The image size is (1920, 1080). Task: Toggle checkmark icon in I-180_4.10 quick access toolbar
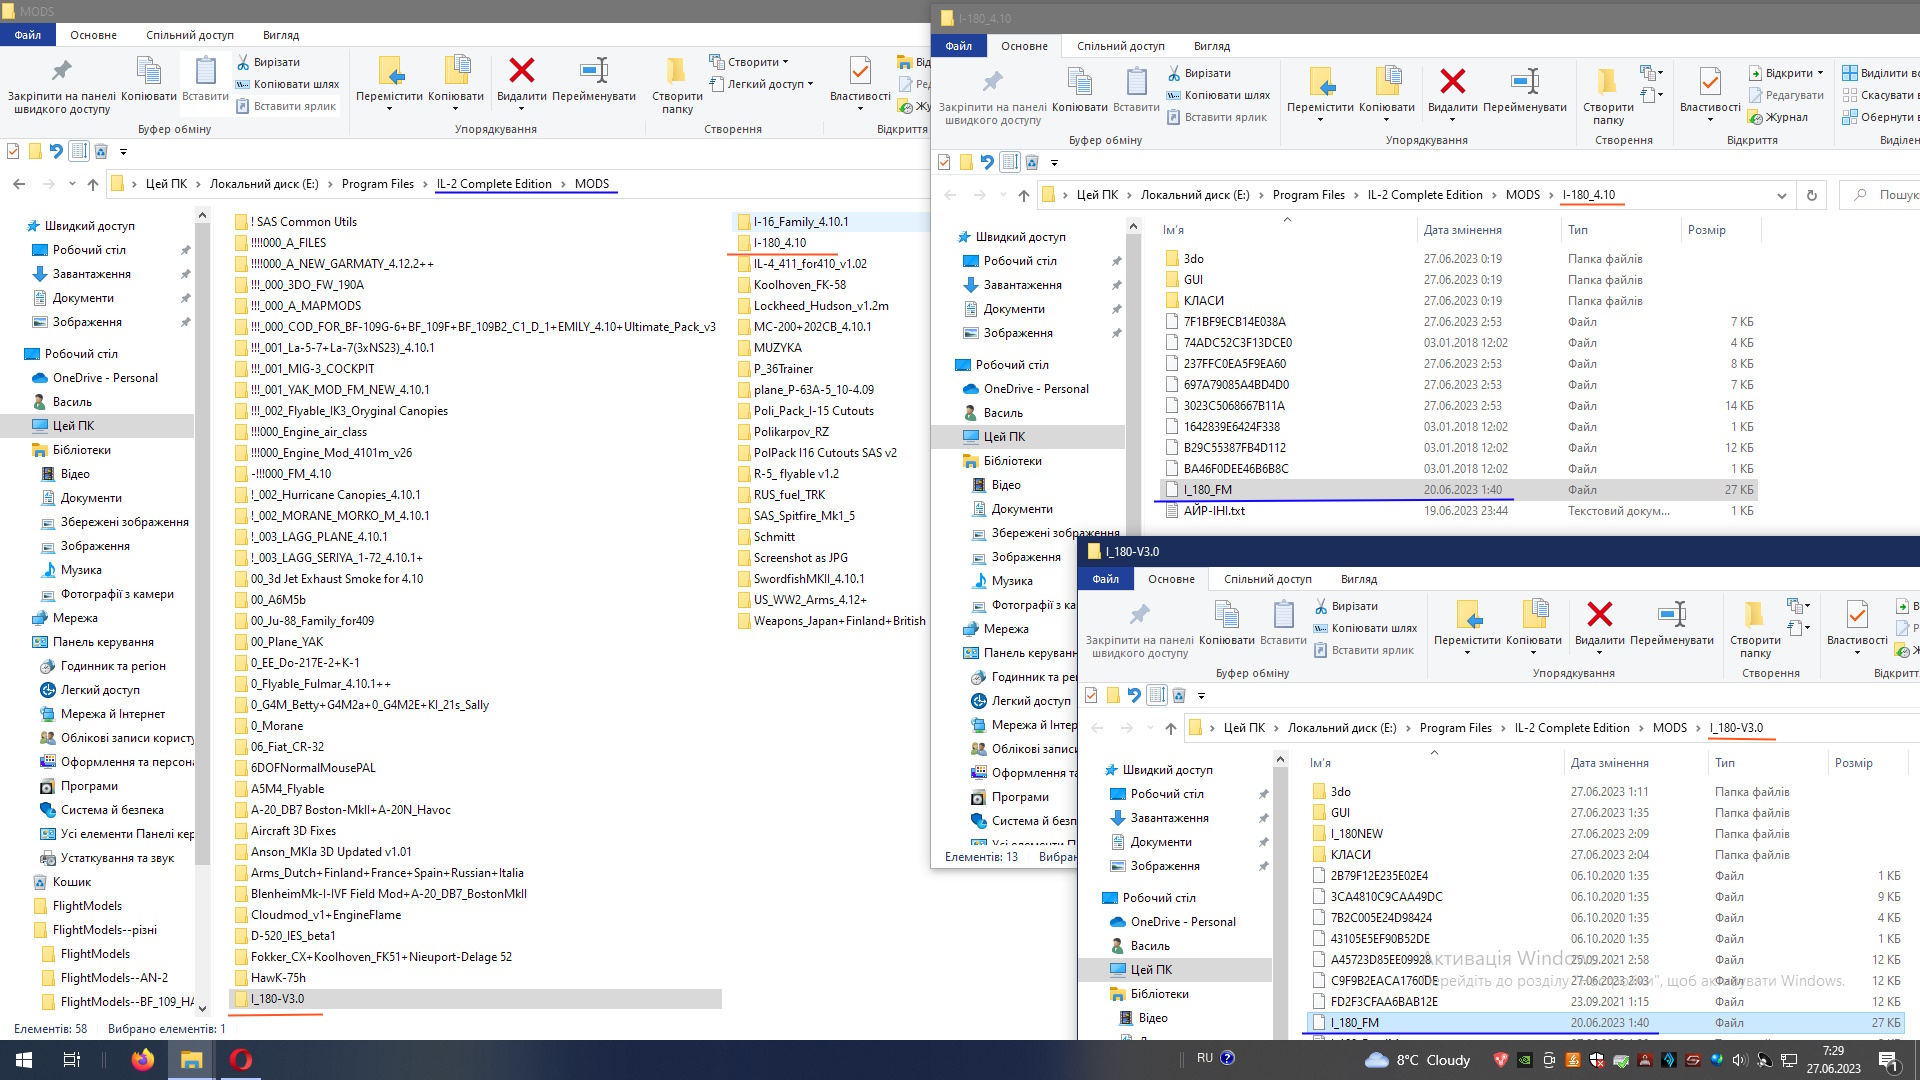(x=944, y=163)
